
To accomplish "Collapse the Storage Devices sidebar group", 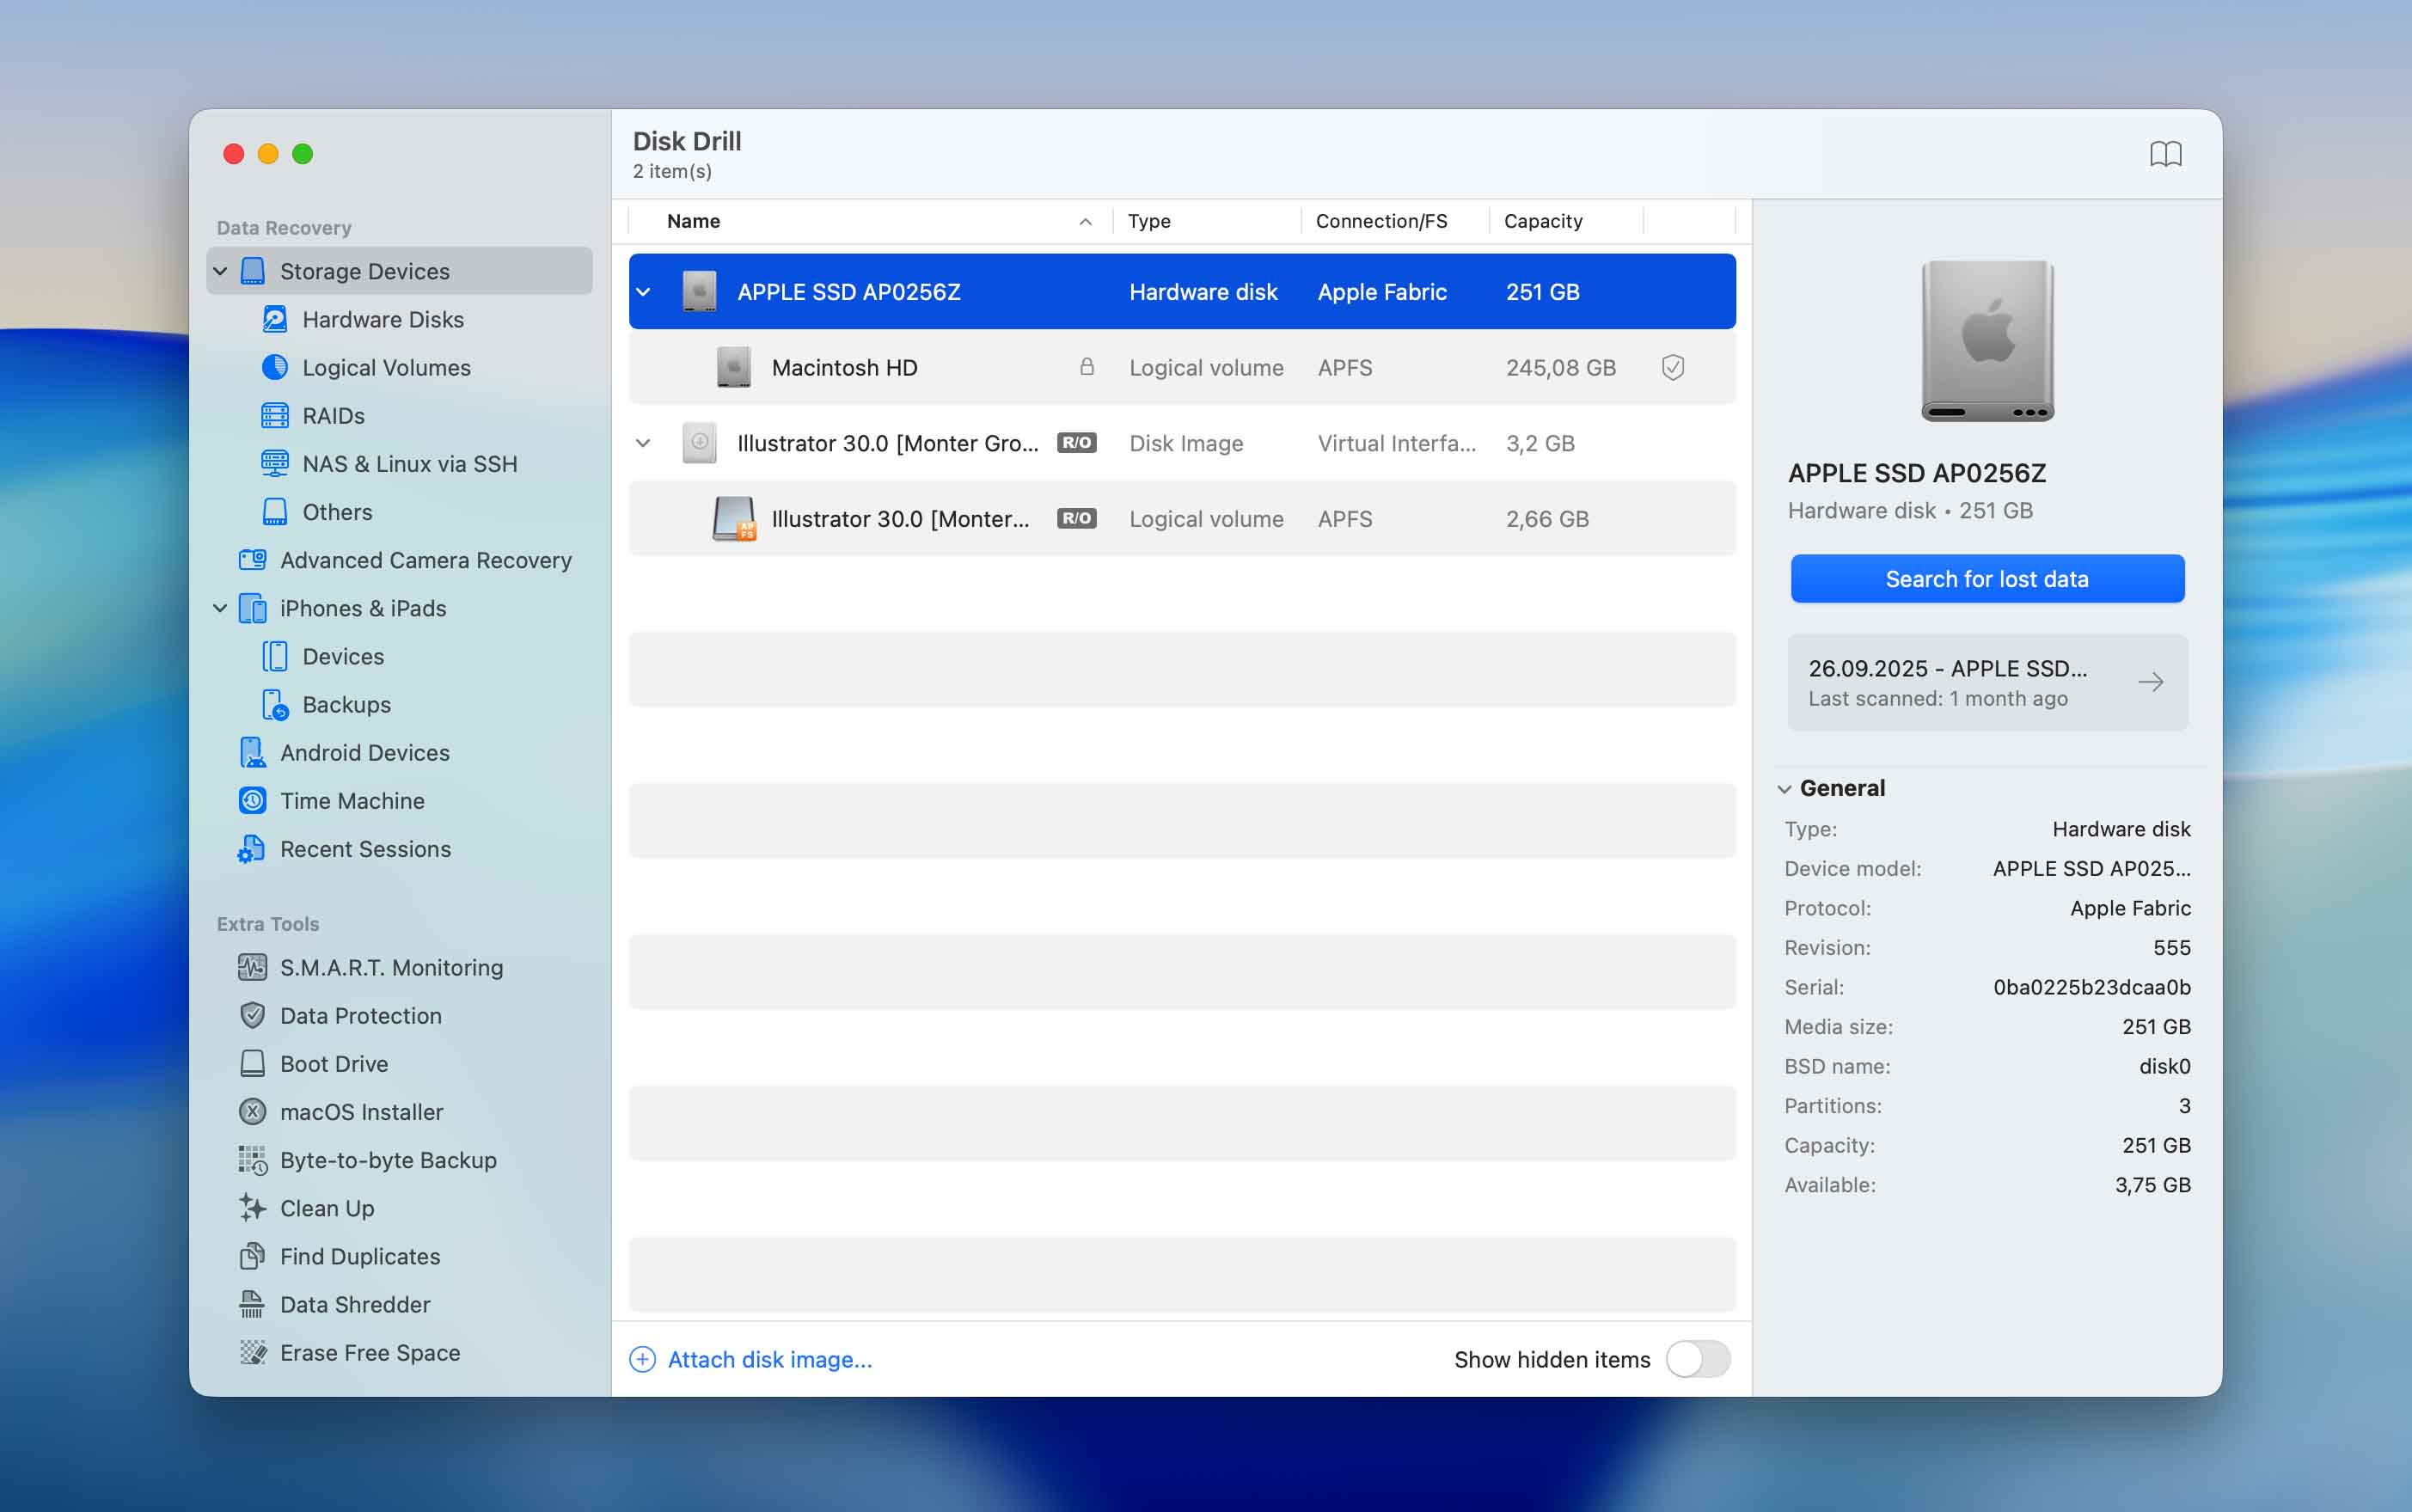I will tap(220, 271).
